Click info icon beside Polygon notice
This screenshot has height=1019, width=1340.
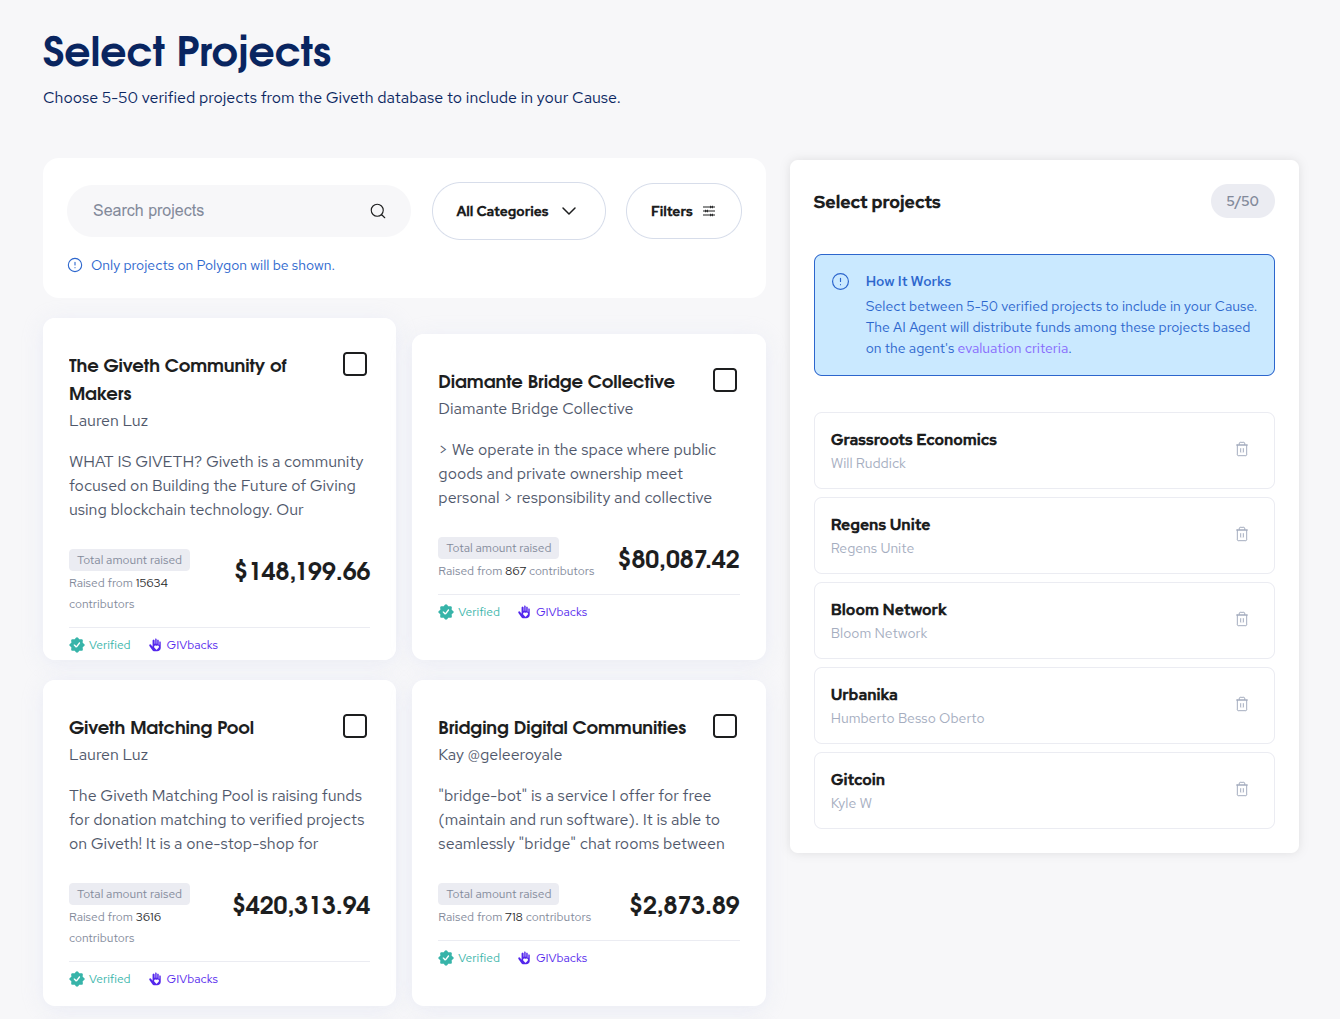75,265
